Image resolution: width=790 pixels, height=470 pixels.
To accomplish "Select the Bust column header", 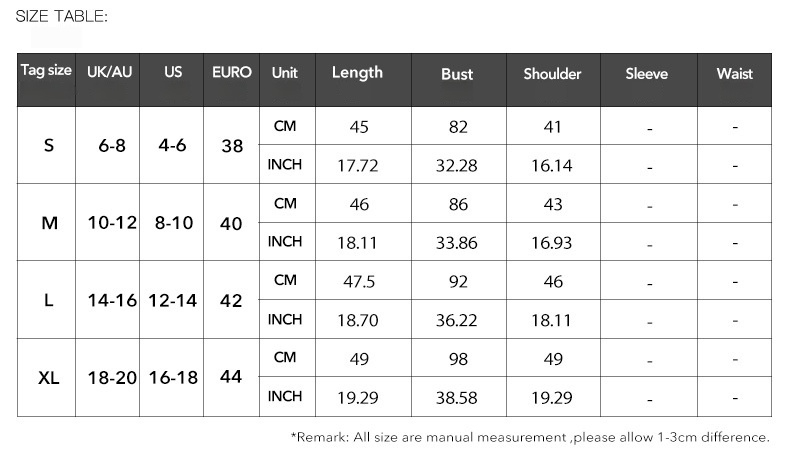I will point(457,74).
